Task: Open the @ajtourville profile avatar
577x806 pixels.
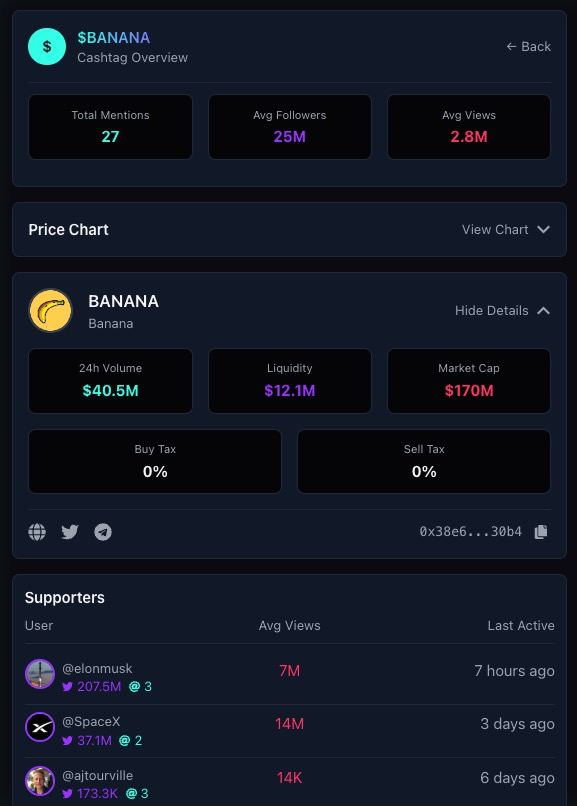Action: click(x=40, y=781)
